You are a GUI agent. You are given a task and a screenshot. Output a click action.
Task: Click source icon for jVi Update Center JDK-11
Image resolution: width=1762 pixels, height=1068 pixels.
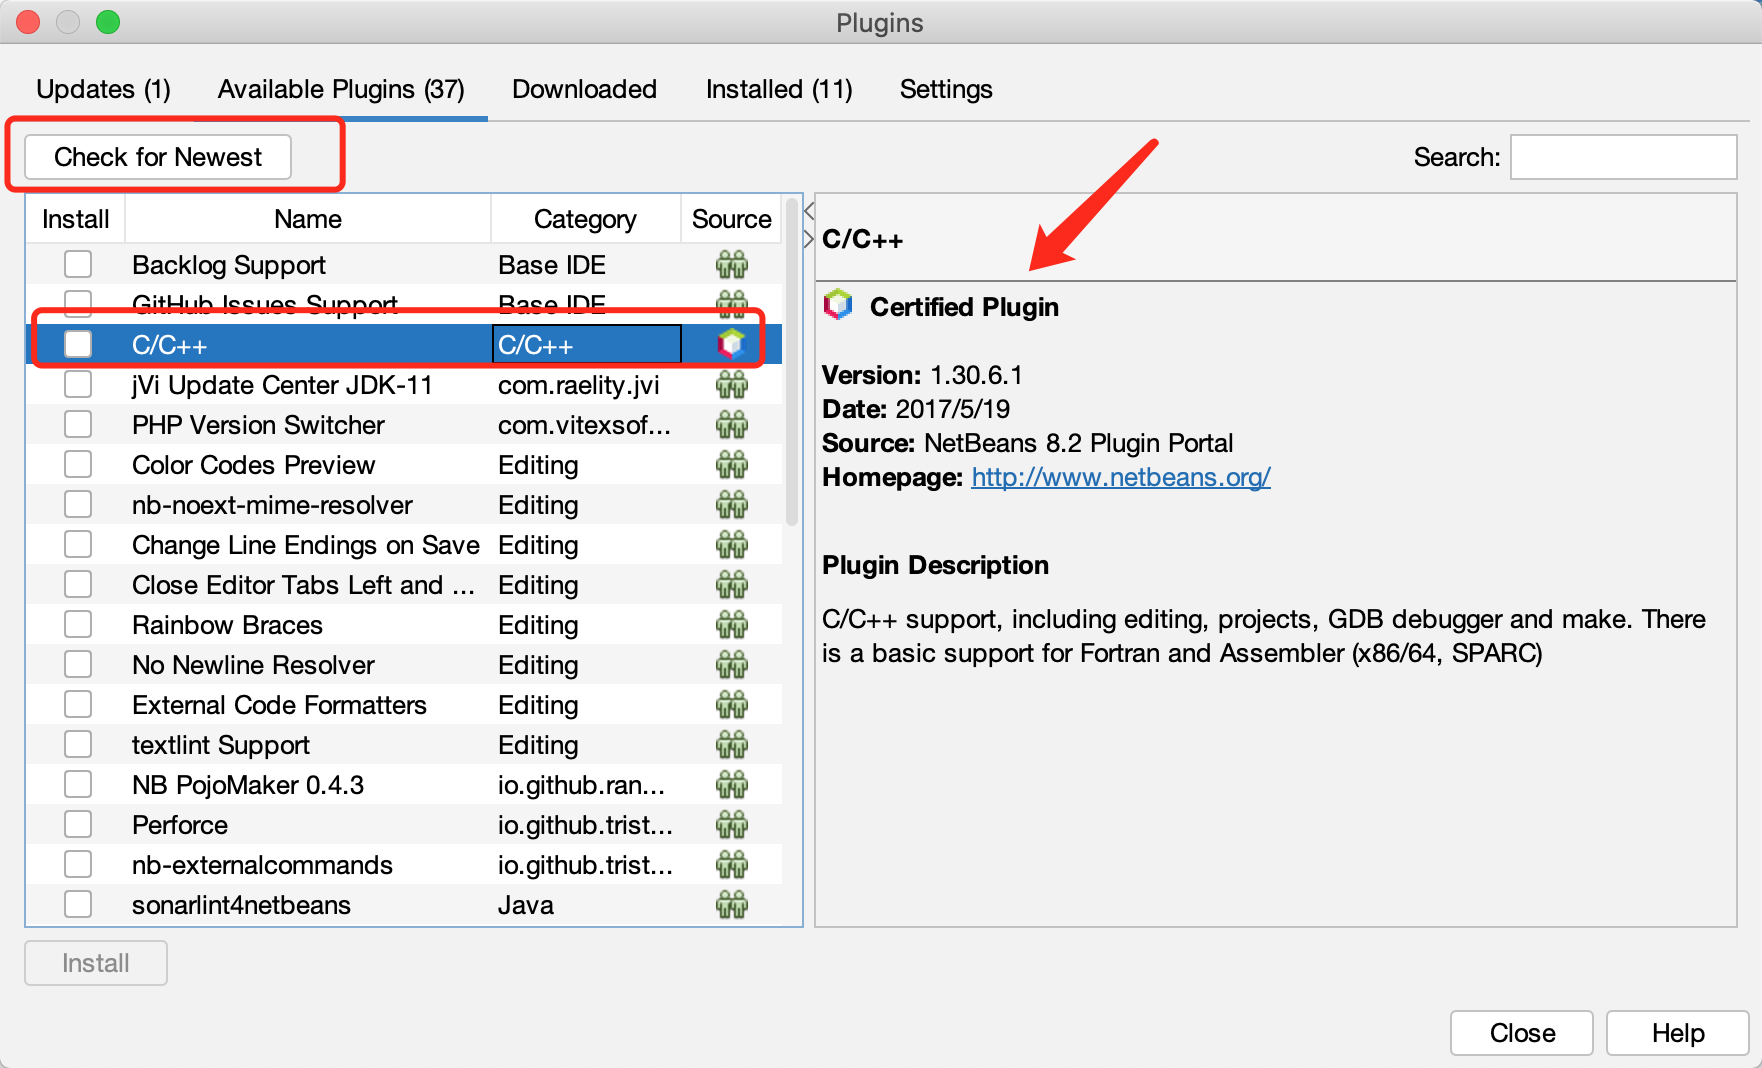pyautogui.click(x=732, y=385)
